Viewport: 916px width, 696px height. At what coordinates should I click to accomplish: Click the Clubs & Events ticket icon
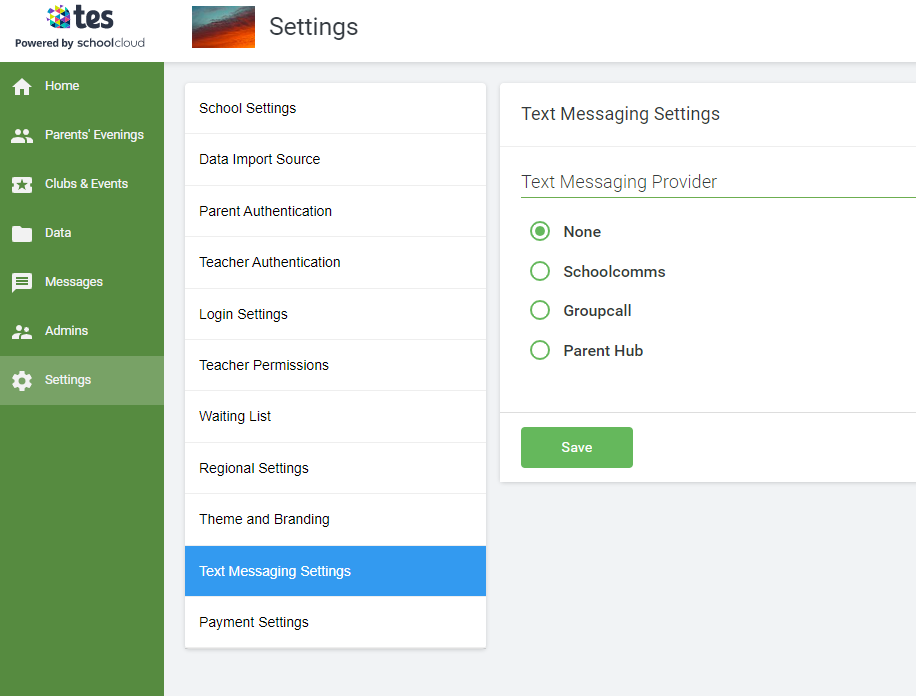pos(22,185)
